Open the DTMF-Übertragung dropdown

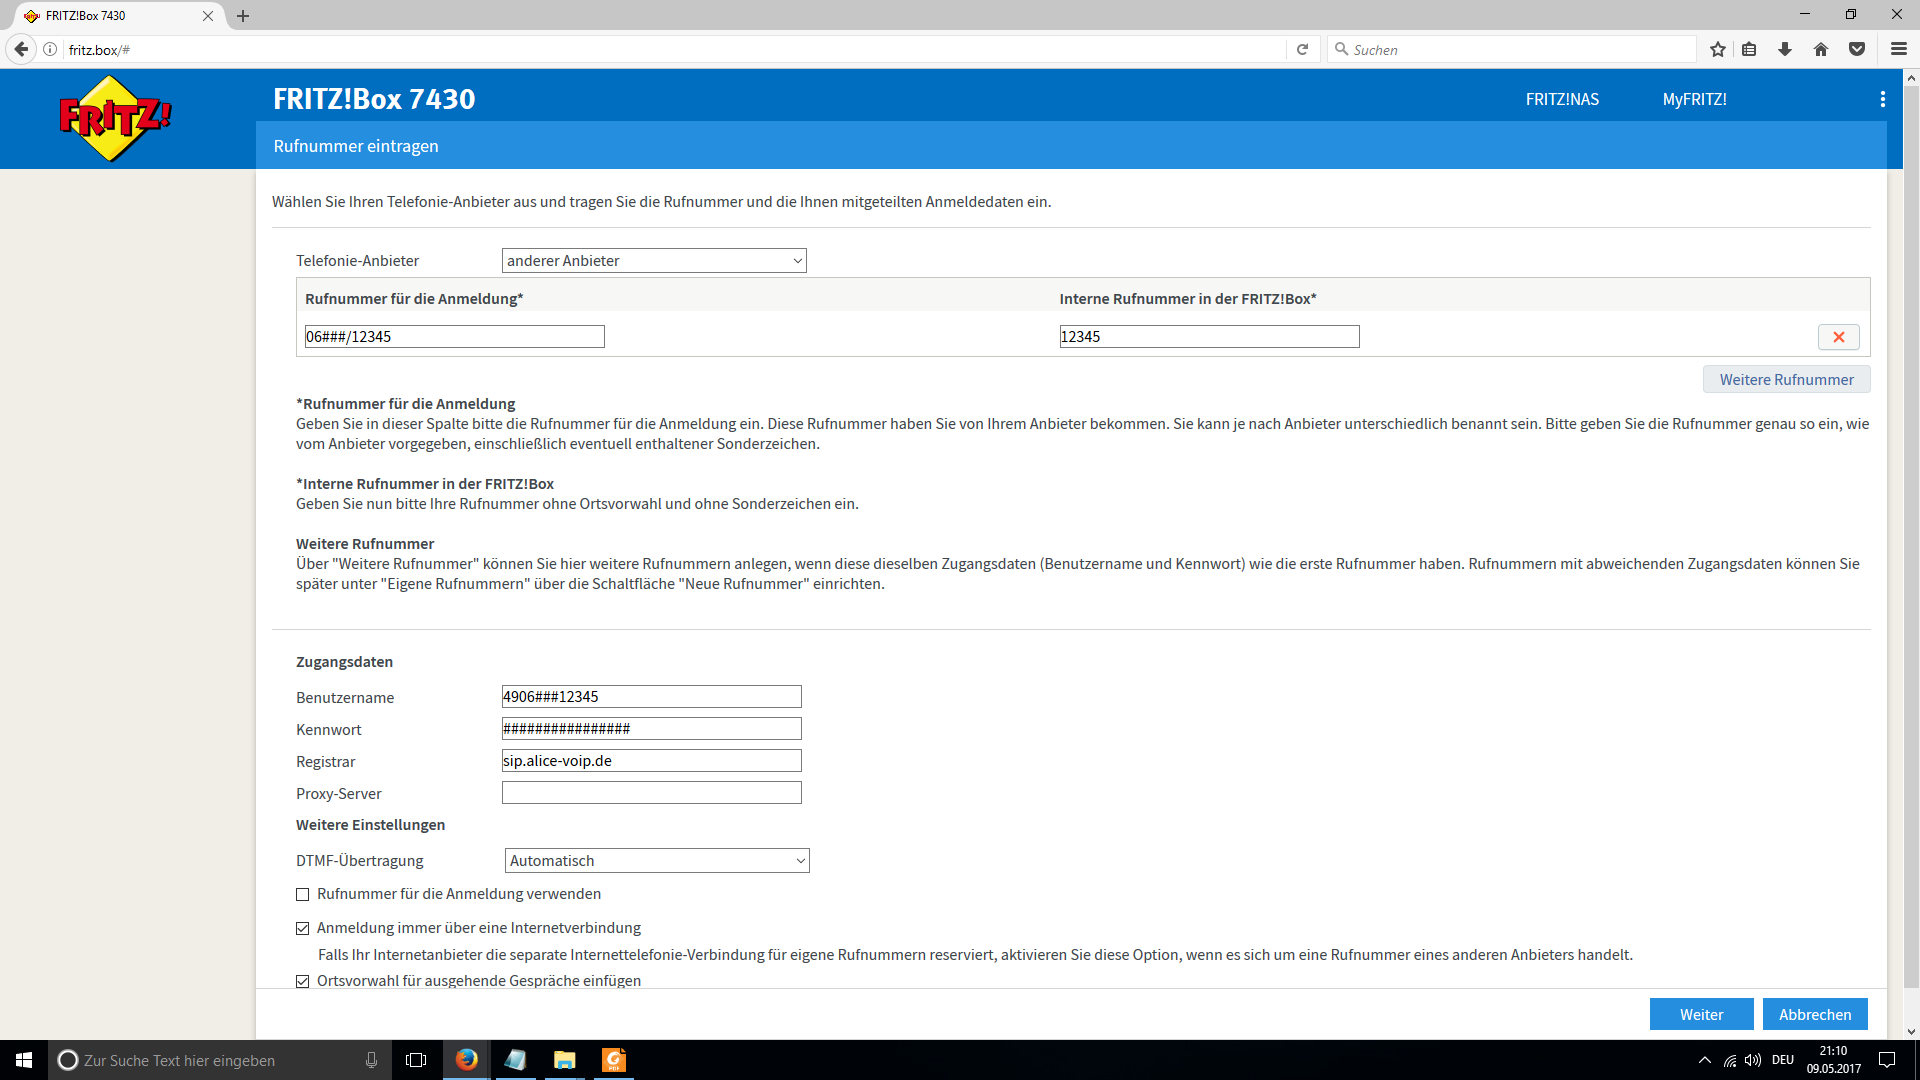pos(657,861)
